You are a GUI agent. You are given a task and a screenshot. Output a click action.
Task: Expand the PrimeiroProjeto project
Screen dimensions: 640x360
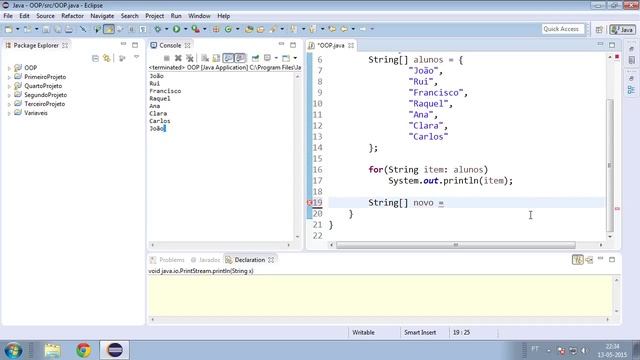[9, 77]
